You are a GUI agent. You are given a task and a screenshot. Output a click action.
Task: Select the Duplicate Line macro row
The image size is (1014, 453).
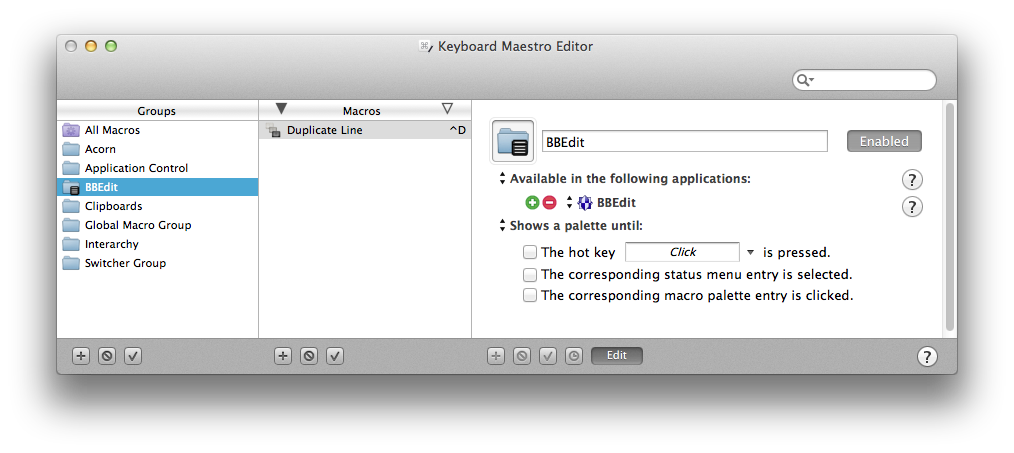[x=365, y=130]
